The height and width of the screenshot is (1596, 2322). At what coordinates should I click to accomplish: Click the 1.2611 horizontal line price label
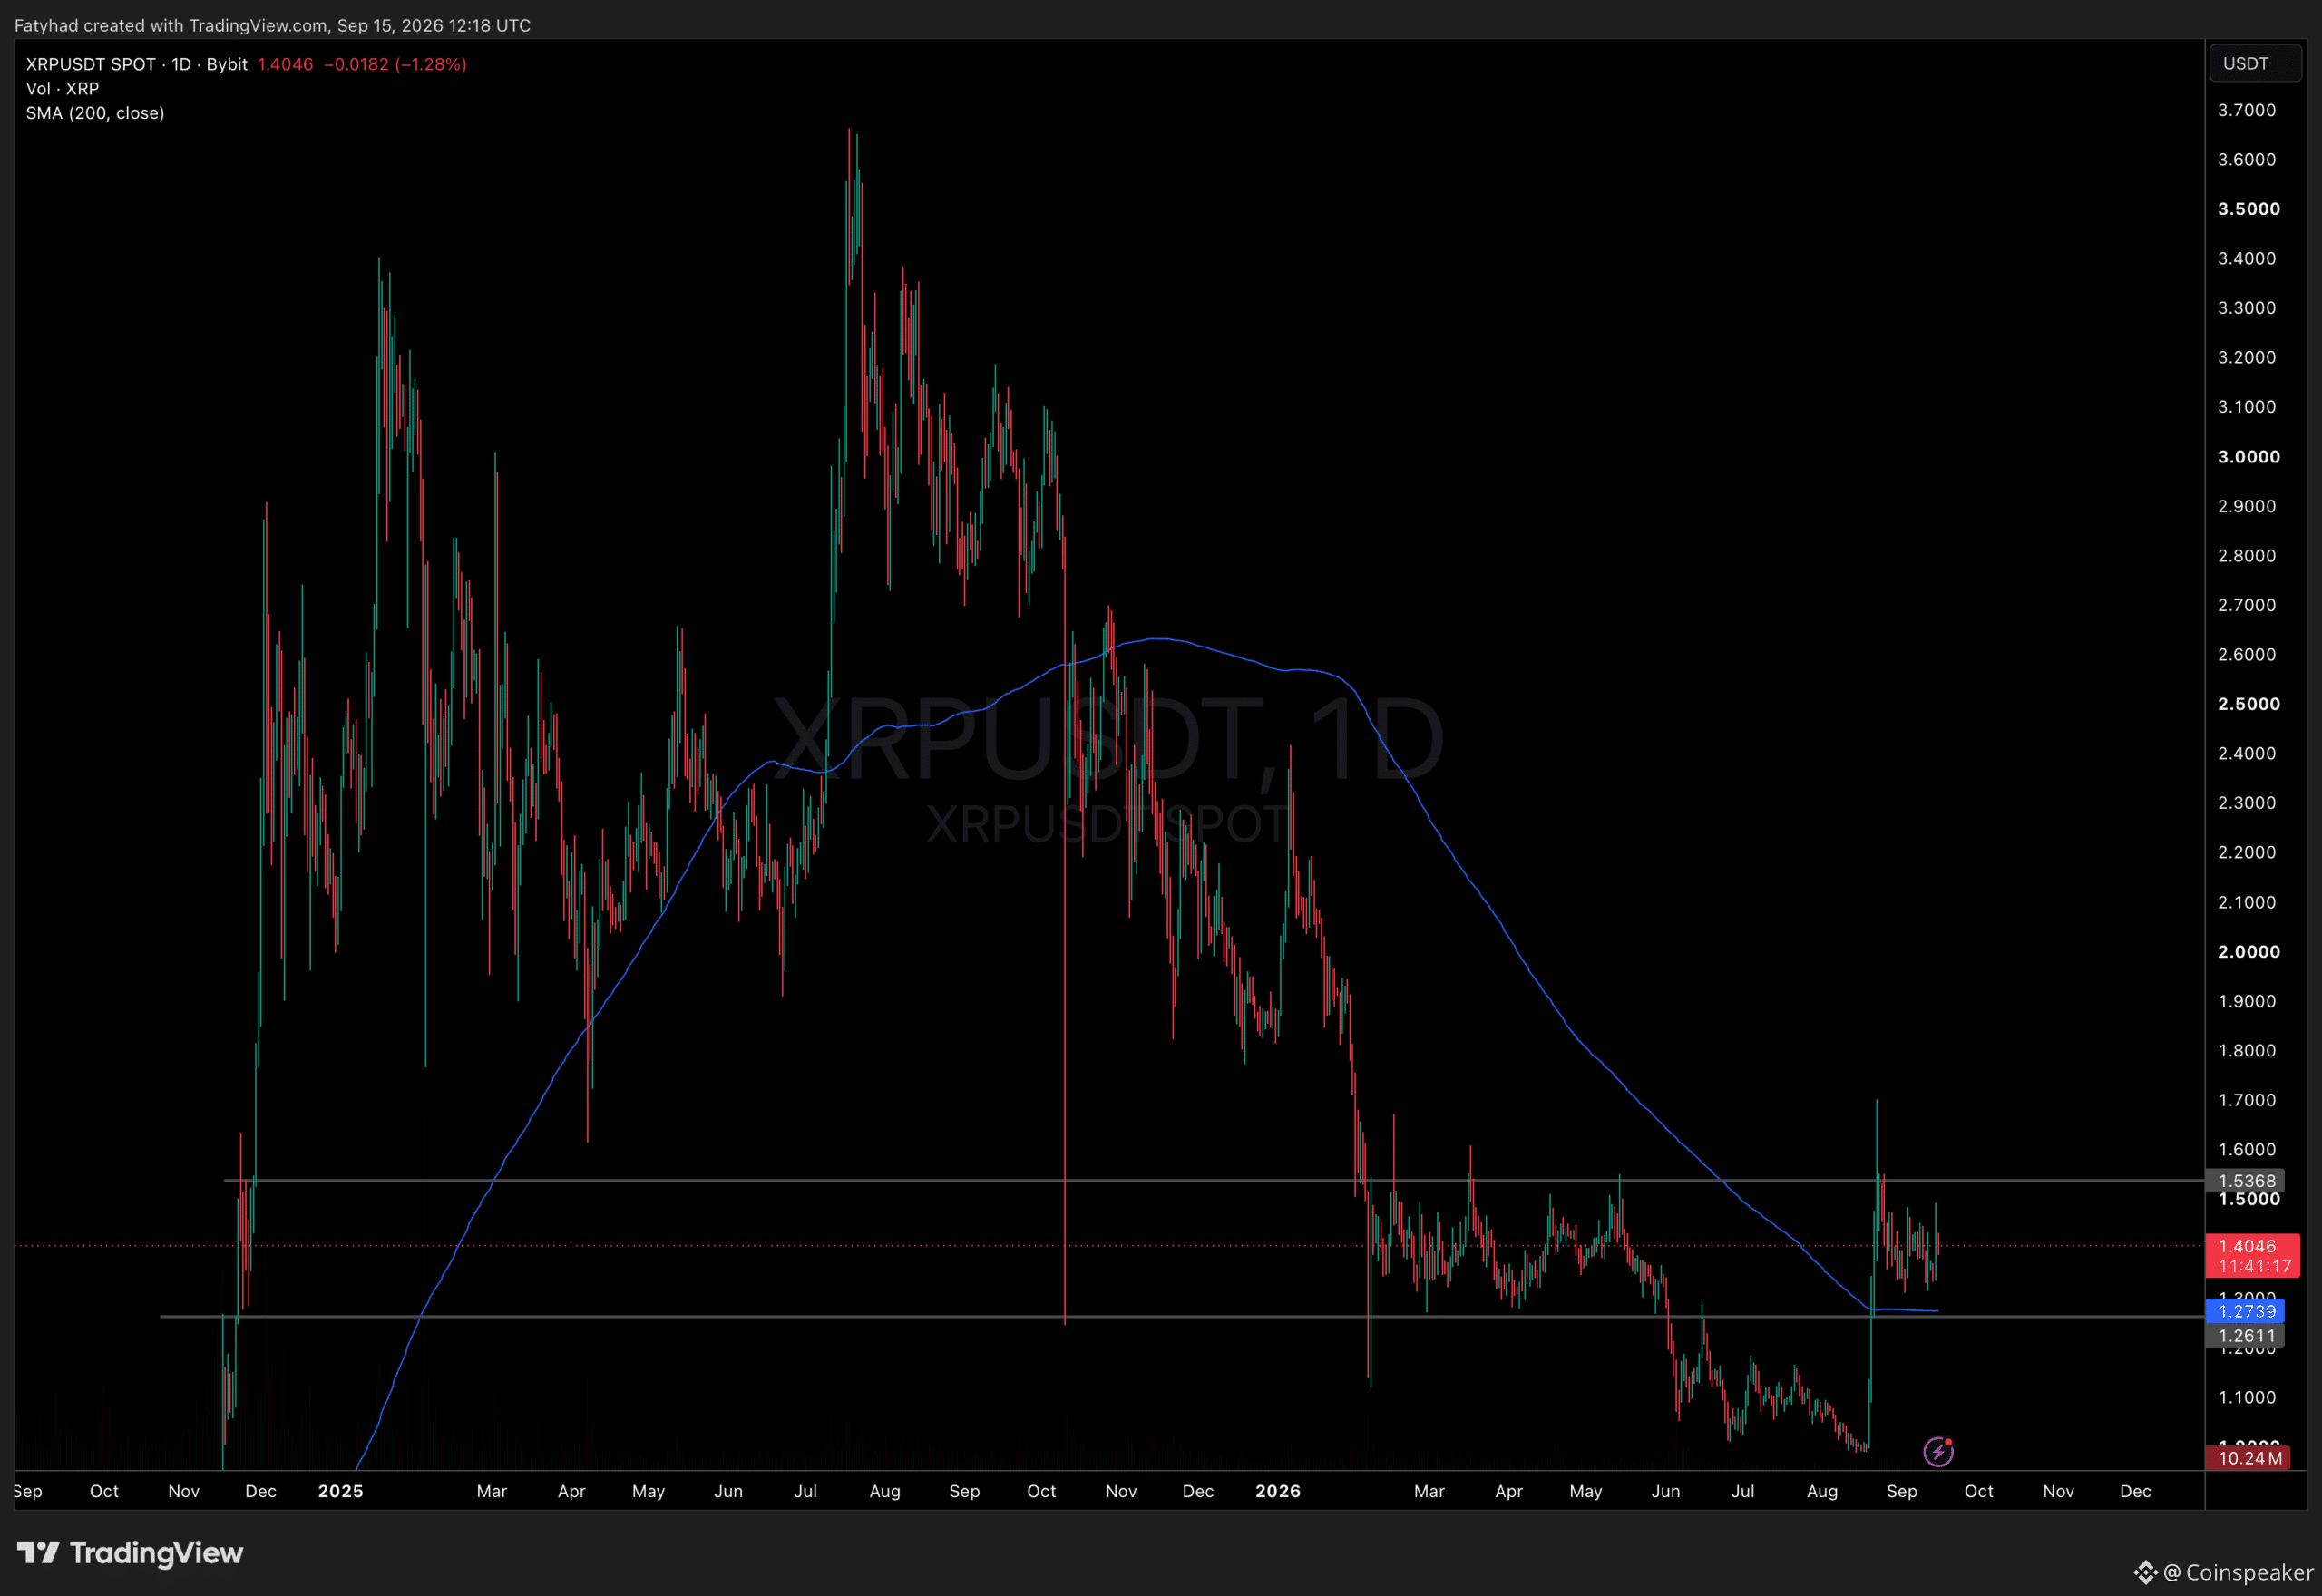(2246, 1336)
